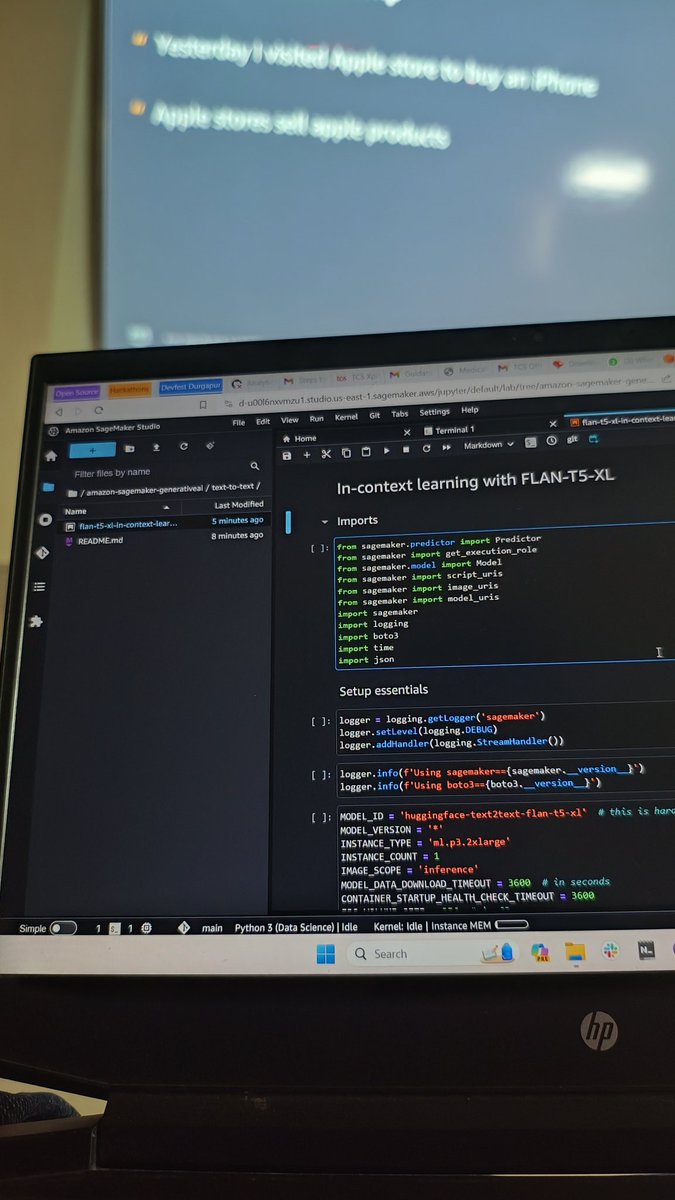
Task: Close the Home tab
Action: coord(406,433)
